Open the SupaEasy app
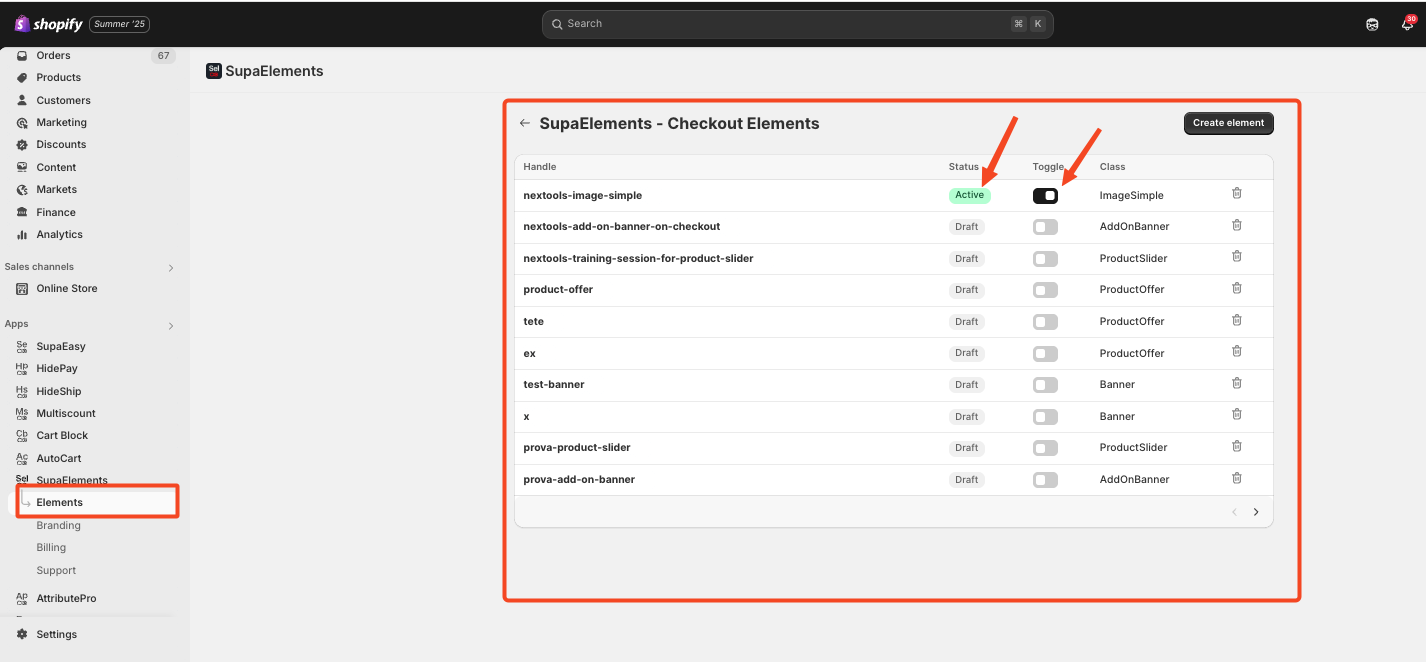The image size is (1426, 662). [61, 346]
